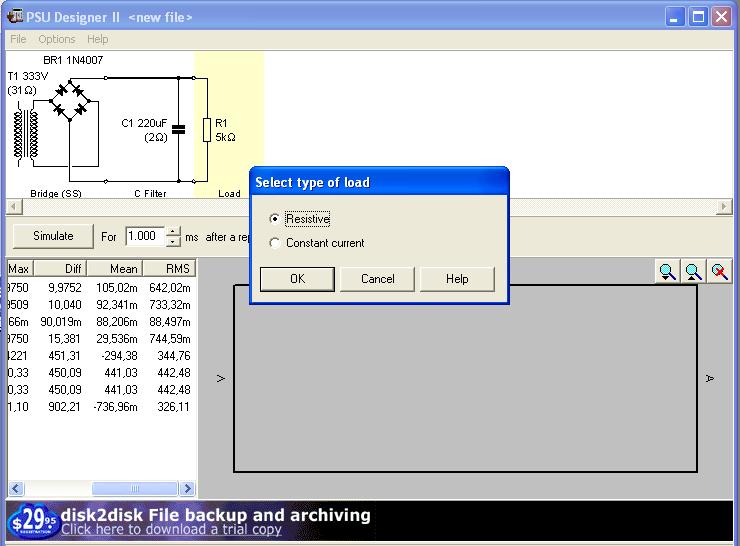This screenshot has height=546, width=740.
Task: Open the File menu
Action: click(18, 39)
